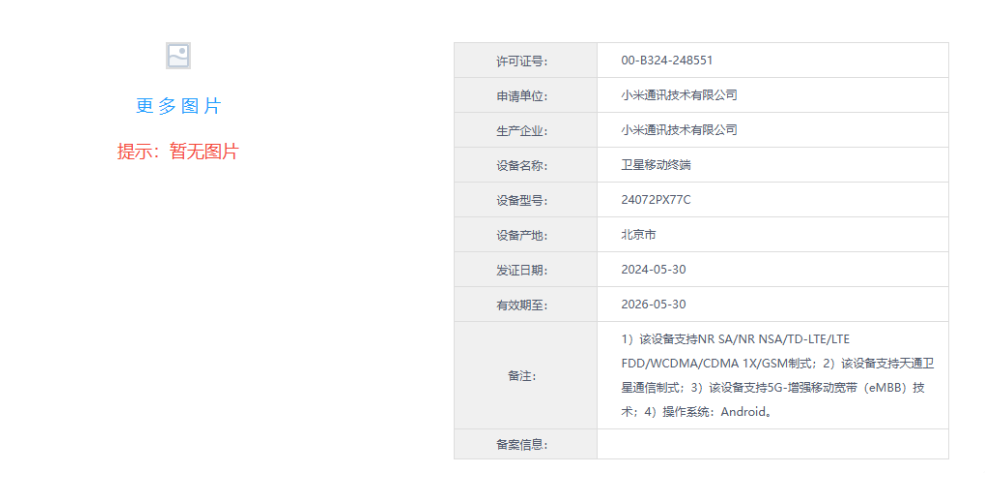Click the broken image placeholder icon
Screen dimensions: 989x482
pyautogui.click(x=178, y=56)
